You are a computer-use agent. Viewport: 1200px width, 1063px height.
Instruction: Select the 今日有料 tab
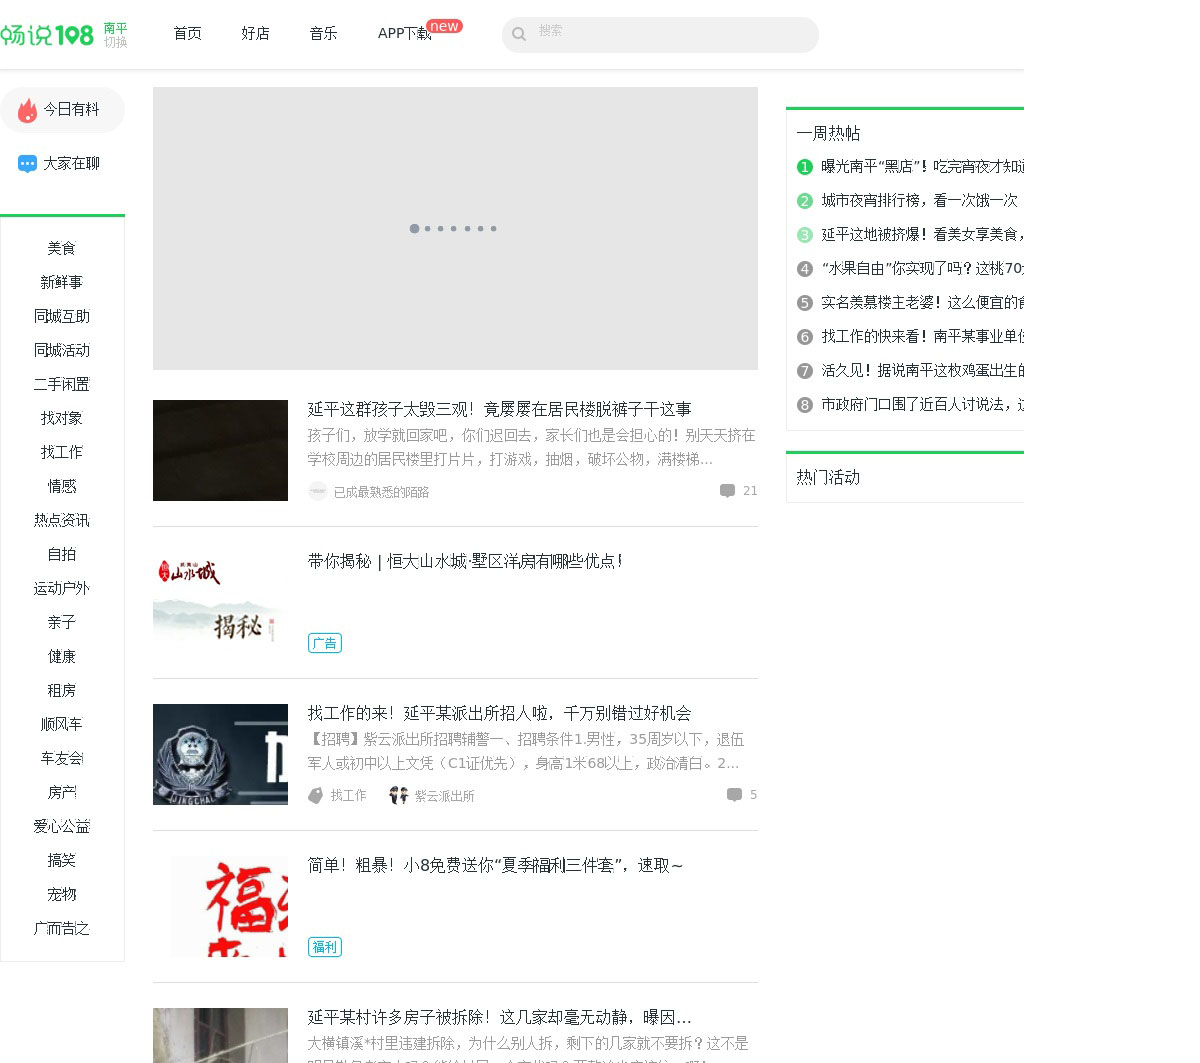pos(62,110)
